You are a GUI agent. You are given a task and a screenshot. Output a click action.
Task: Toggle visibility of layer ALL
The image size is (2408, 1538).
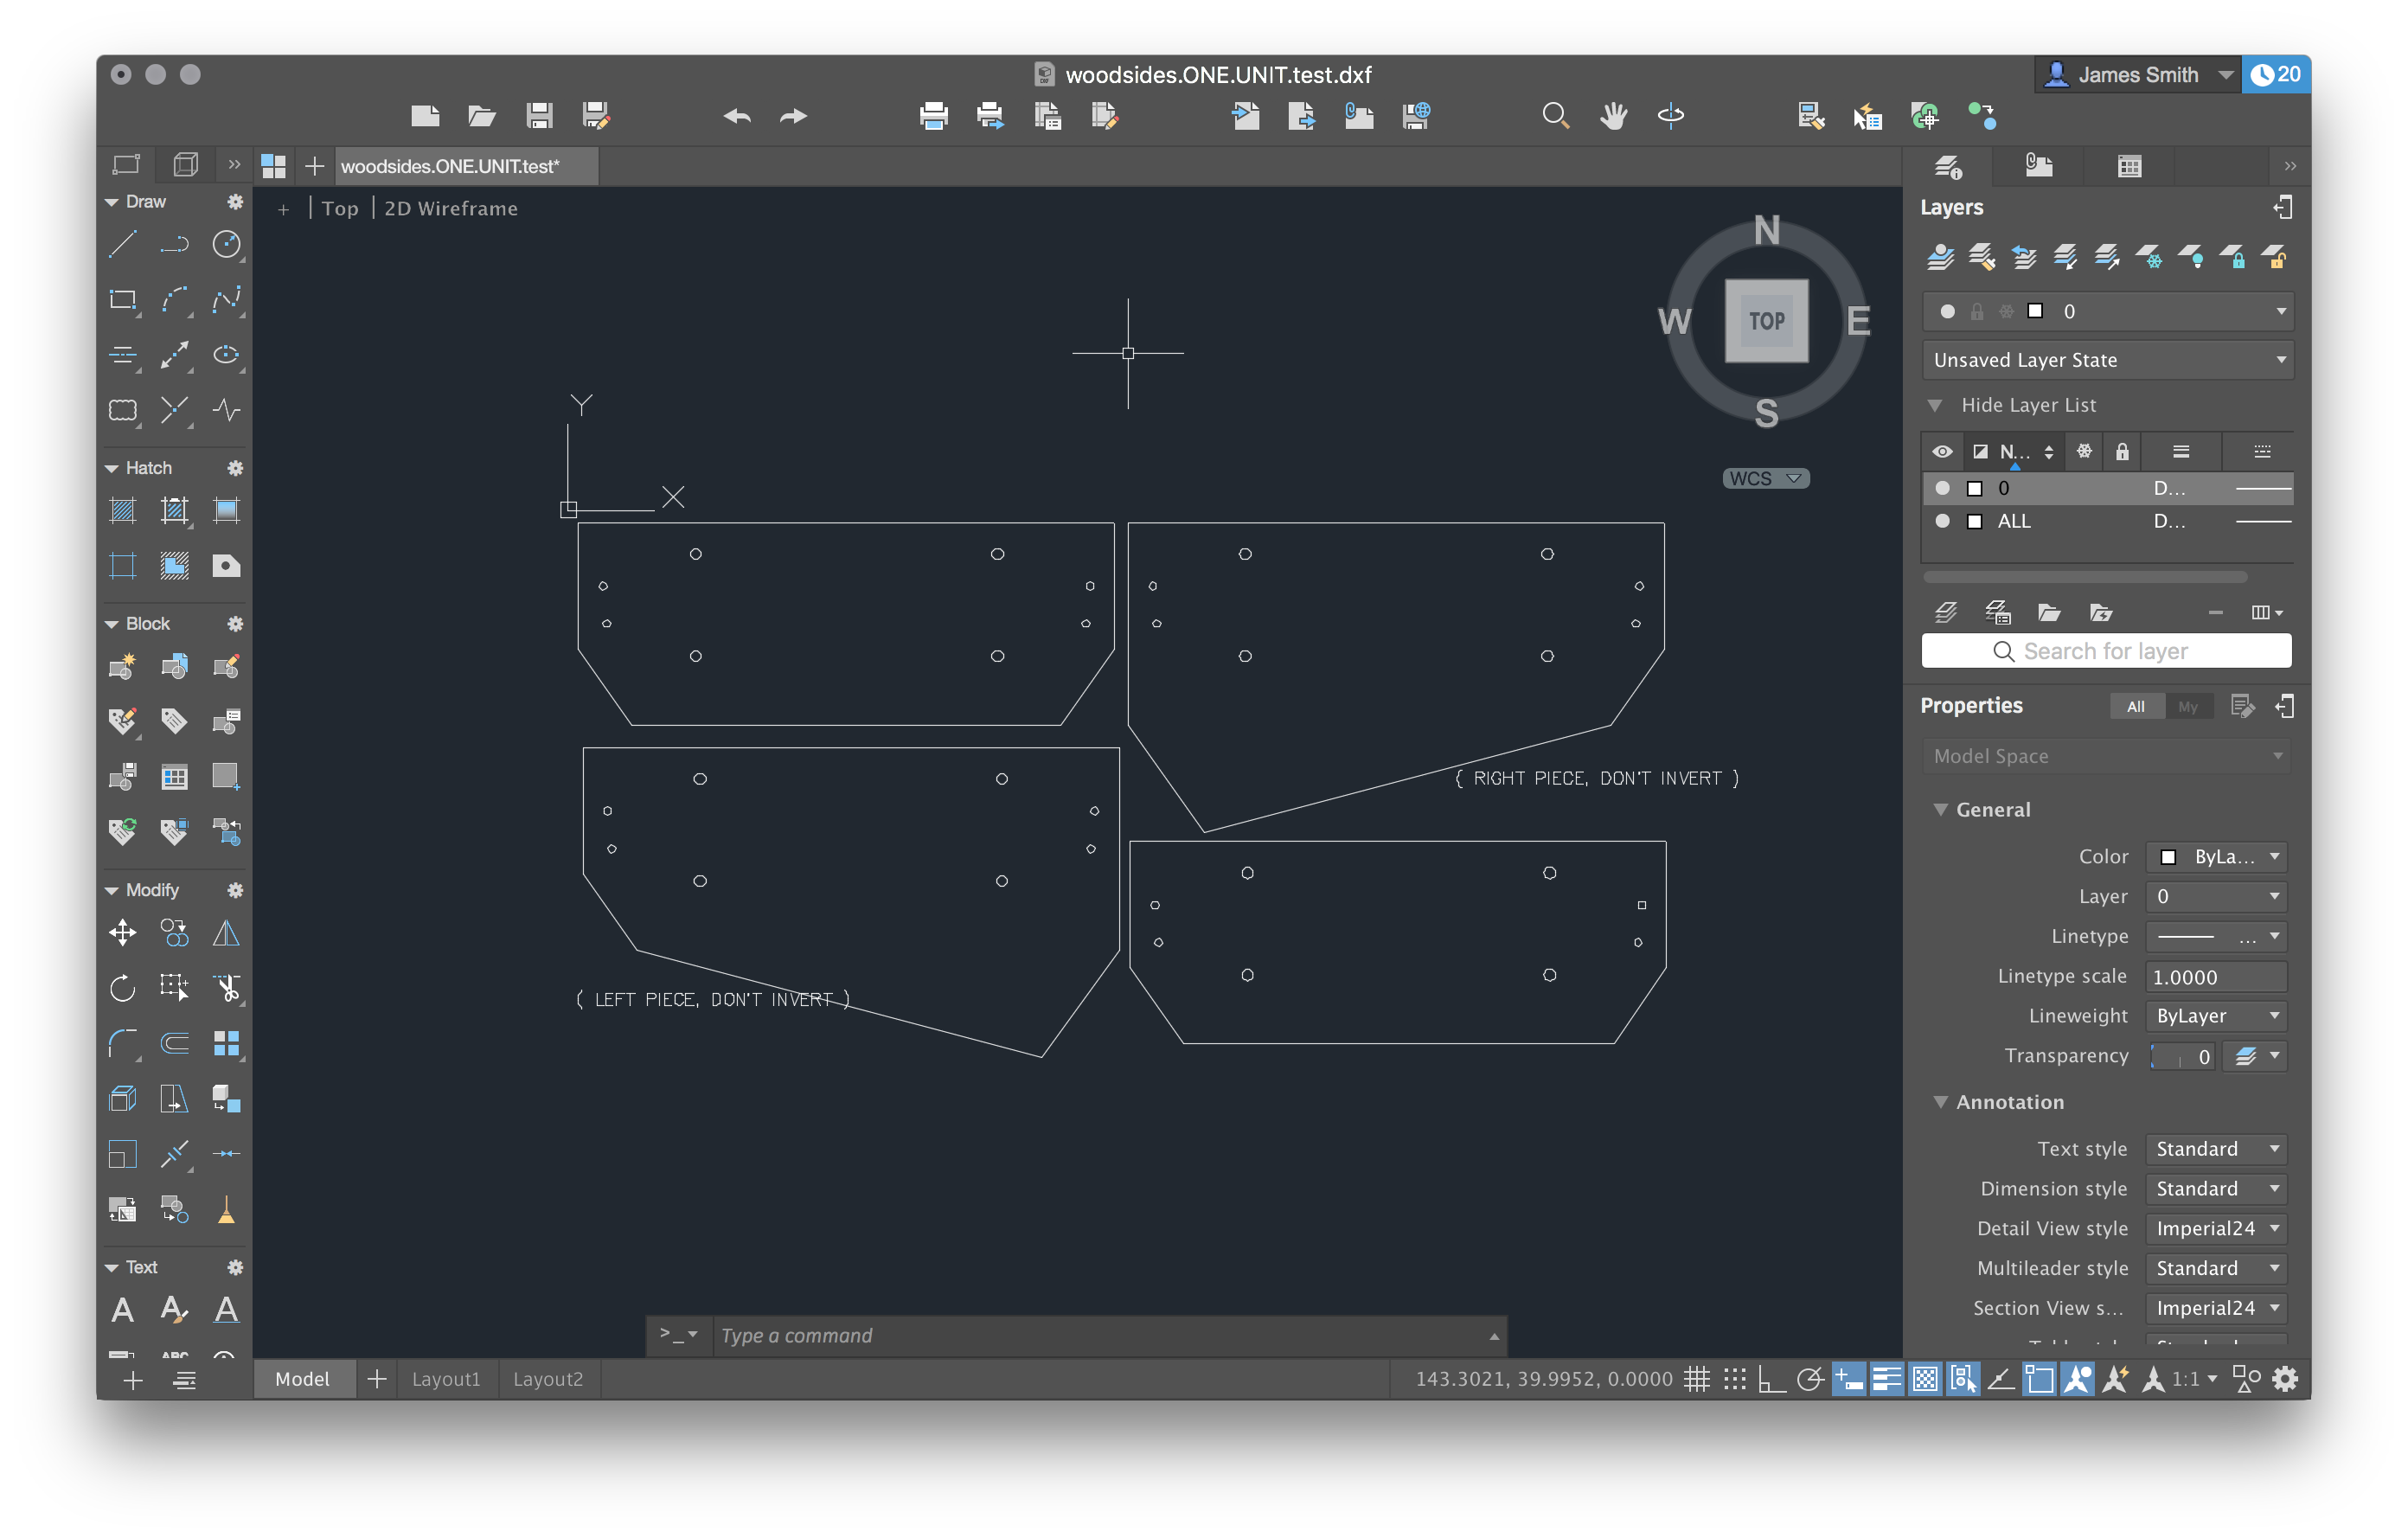[1942, 521]
